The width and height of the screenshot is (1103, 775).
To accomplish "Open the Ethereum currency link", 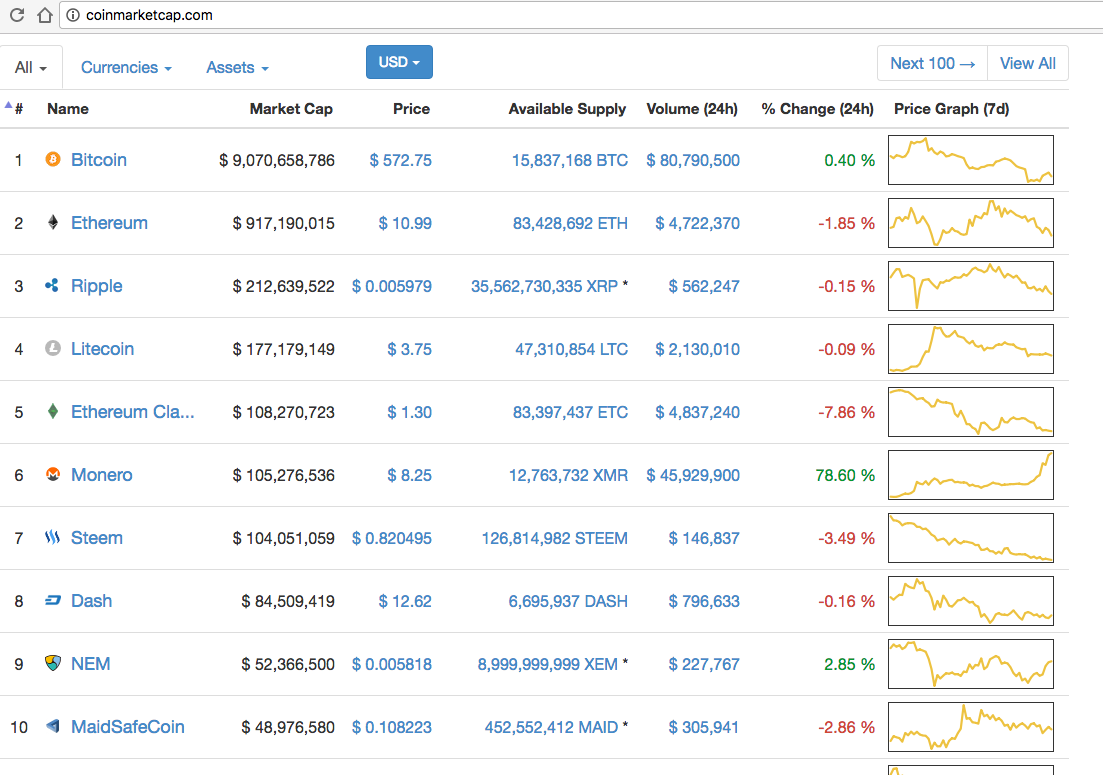I will point(109,223).
